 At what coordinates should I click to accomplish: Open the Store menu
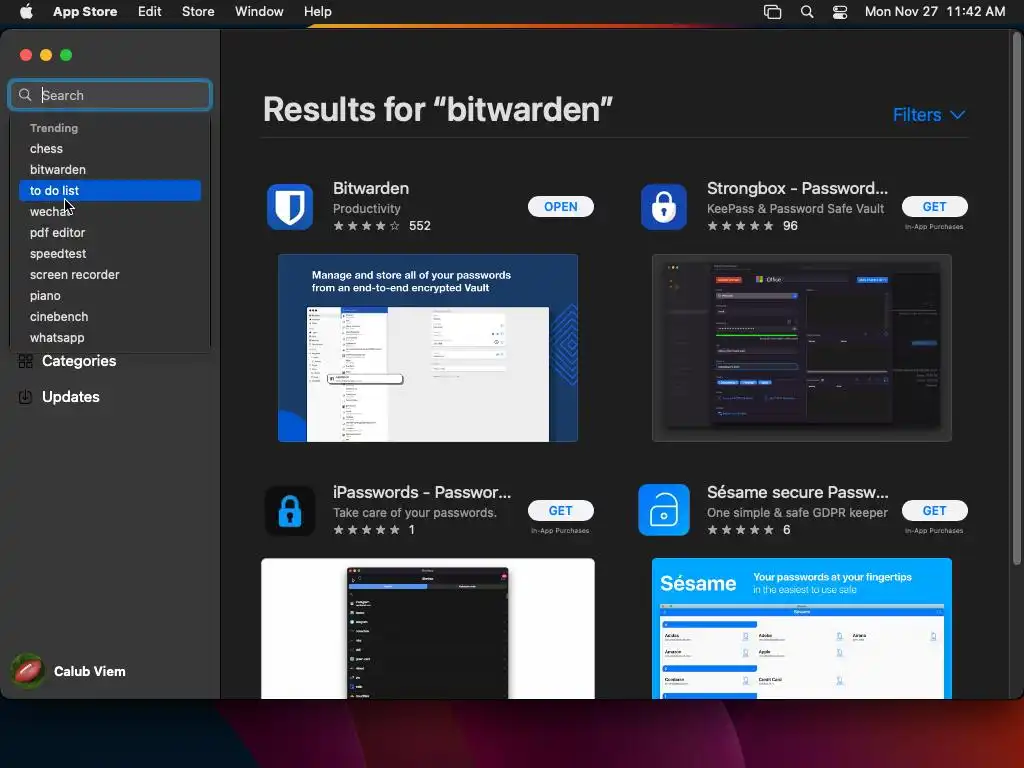[198, 11]
